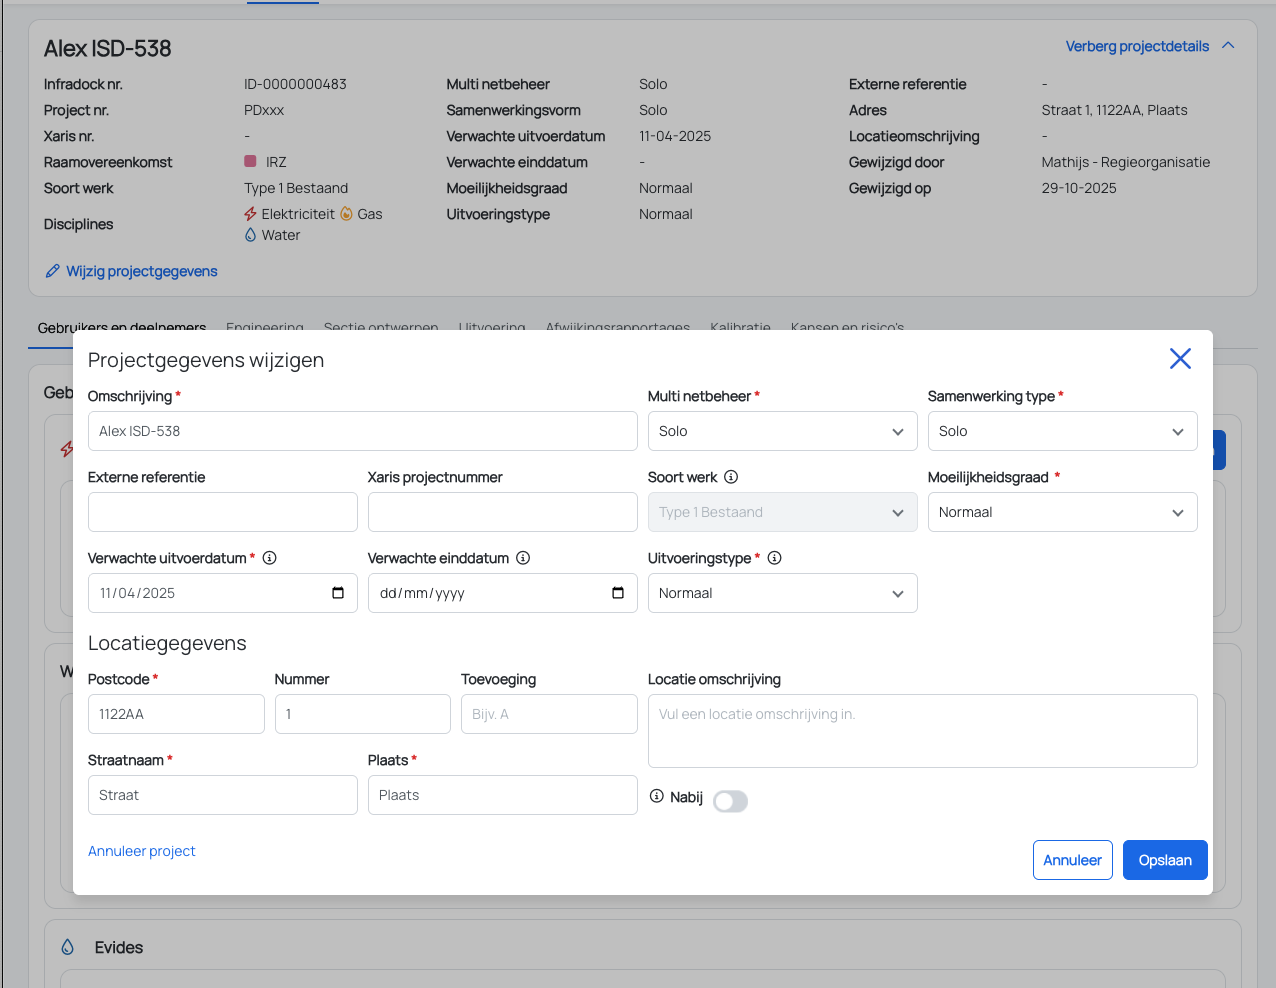Click info icon next to Soort werk
1276x988 pixels.
[731, 477]
